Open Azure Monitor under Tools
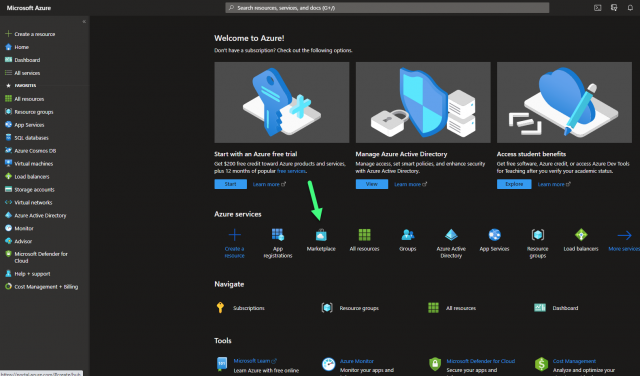The height and width of the screenshot is (376, 640). pyautogui.click(x=357, y=361)
